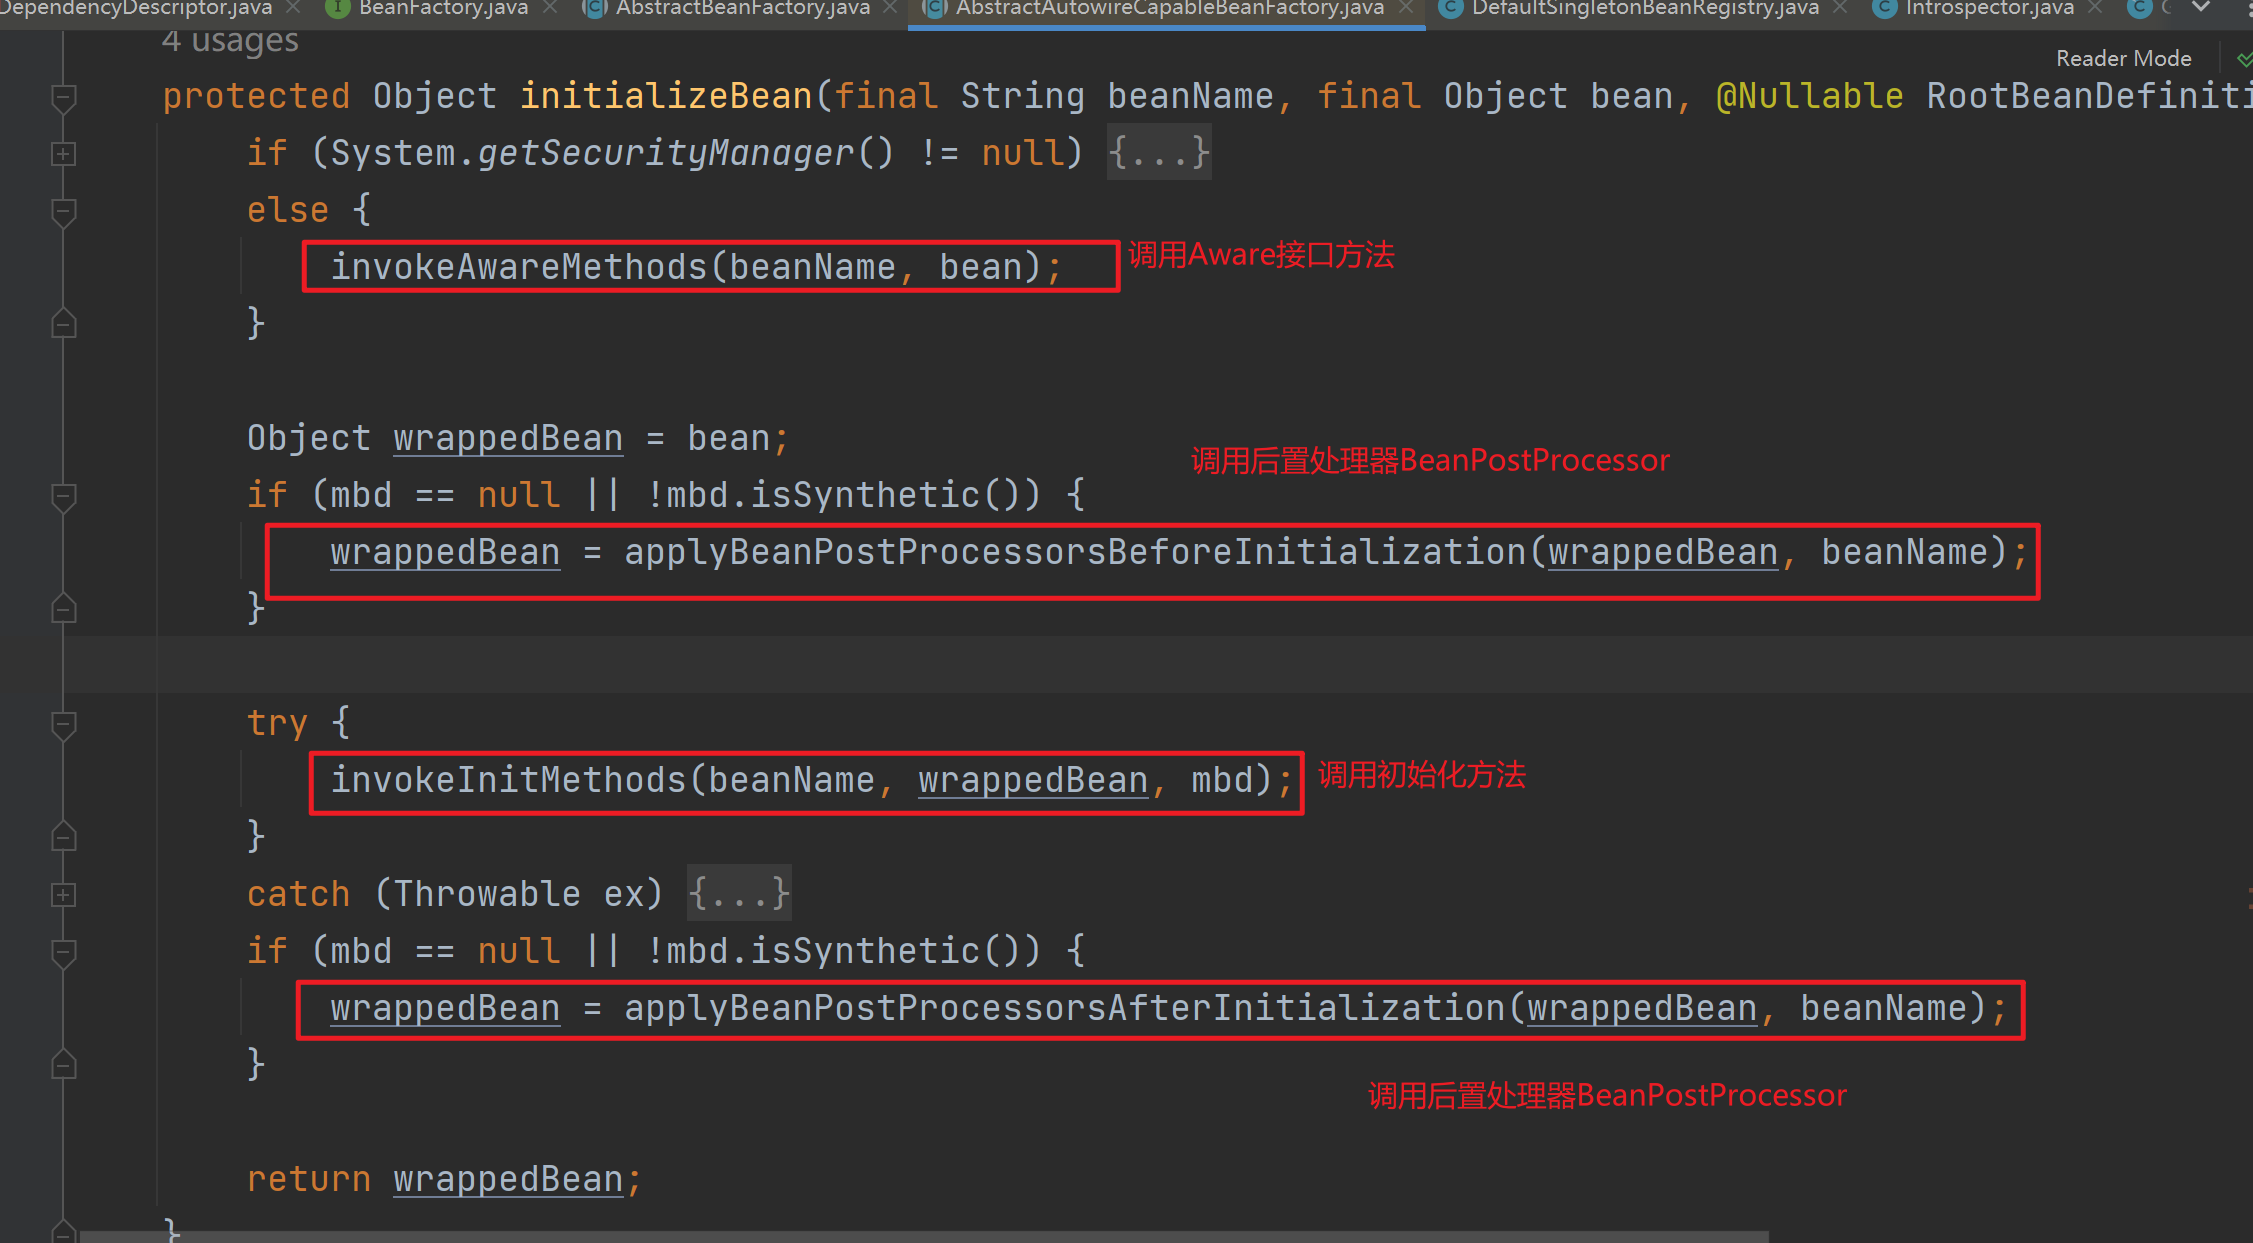Collapse the try block fold
The width and height of the screenshot is (2253, 1243).
(x=63, y=724)
